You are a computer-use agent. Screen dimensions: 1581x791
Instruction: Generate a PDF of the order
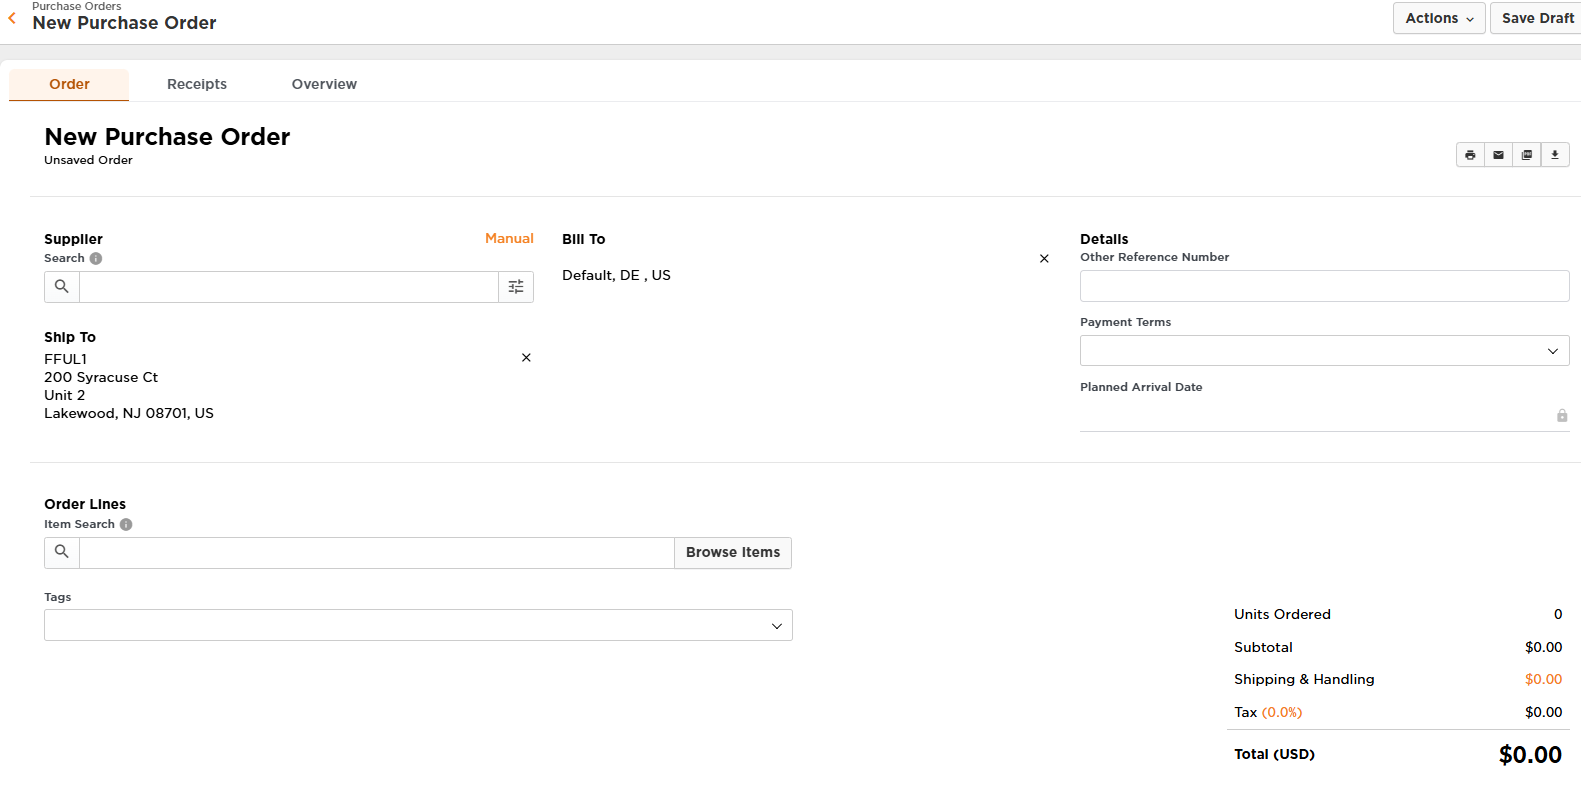click(1526, 155)
